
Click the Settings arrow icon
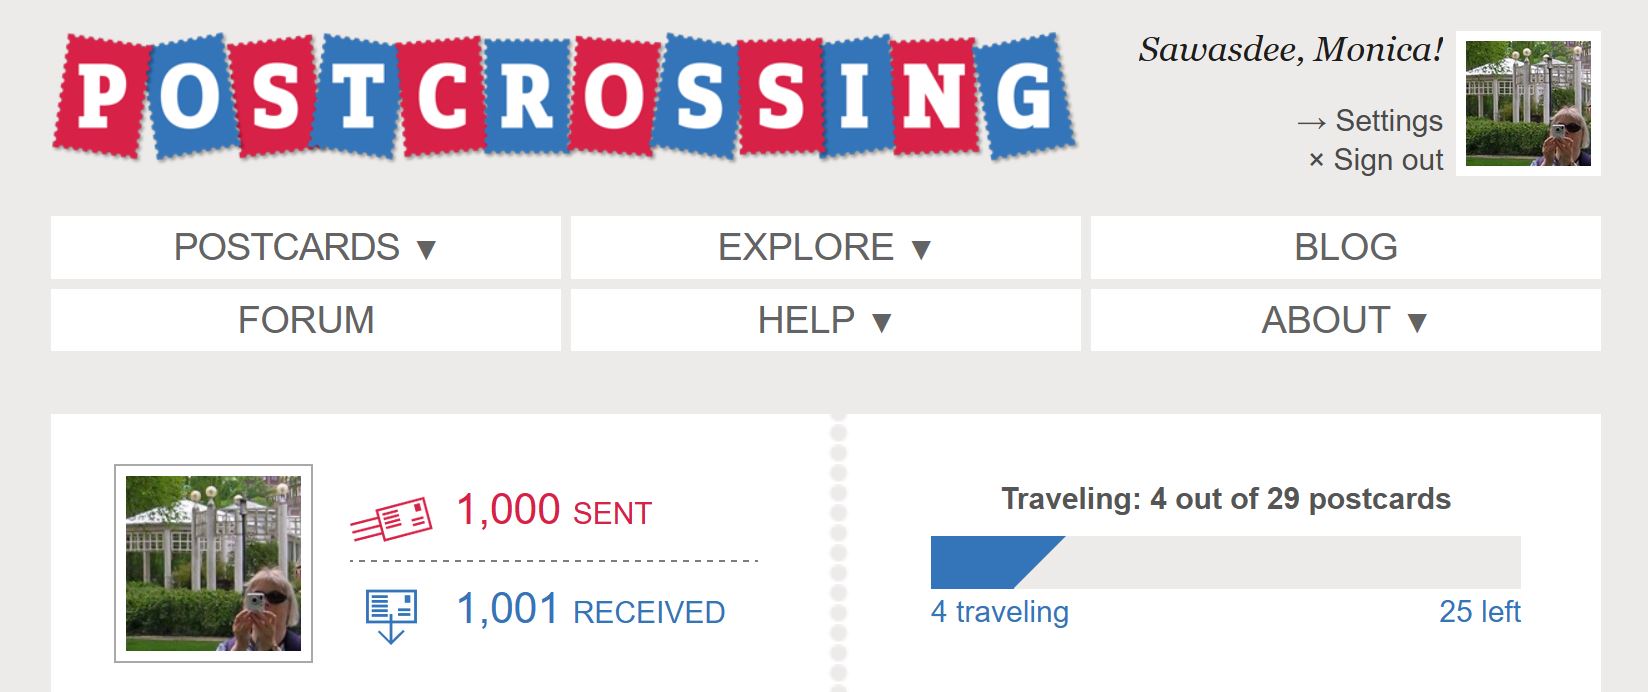point(1311,122)
